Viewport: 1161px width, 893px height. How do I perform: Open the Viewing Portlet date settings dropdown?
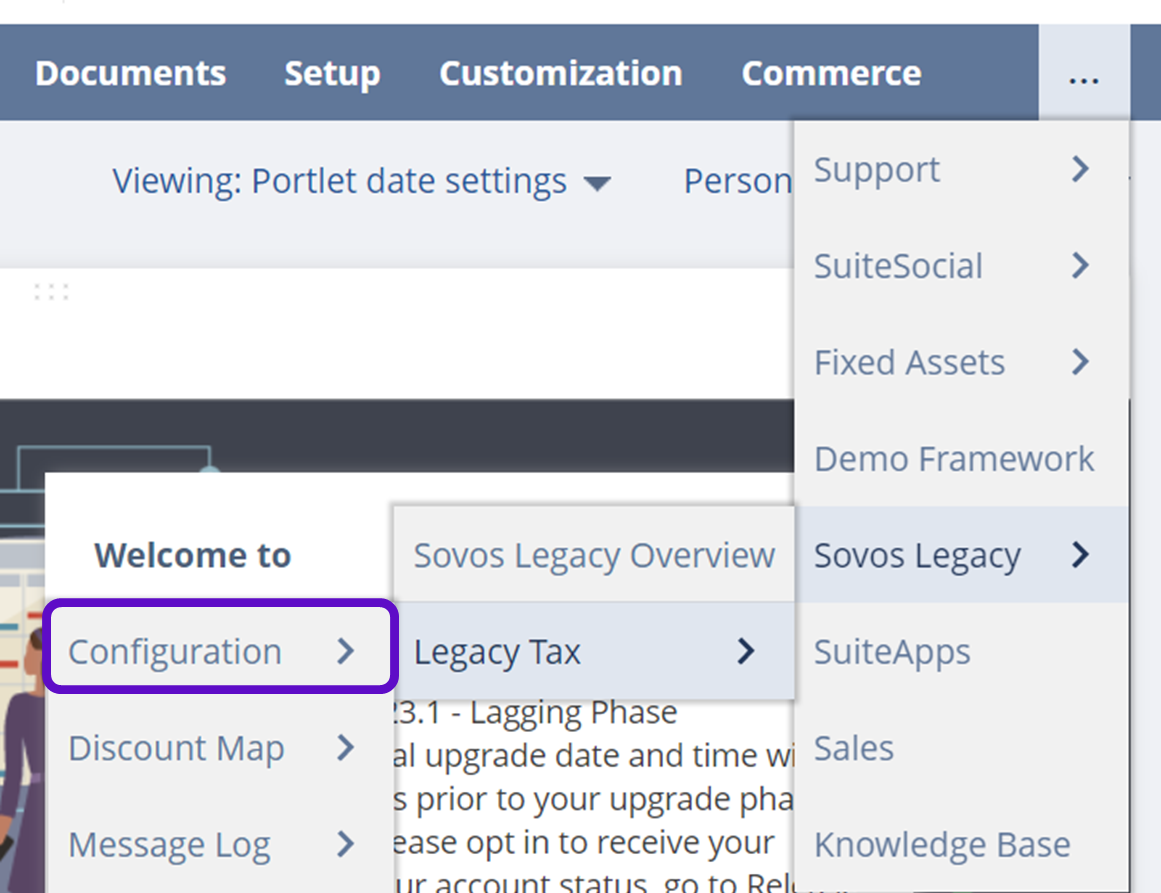click(x=361, y=182)
